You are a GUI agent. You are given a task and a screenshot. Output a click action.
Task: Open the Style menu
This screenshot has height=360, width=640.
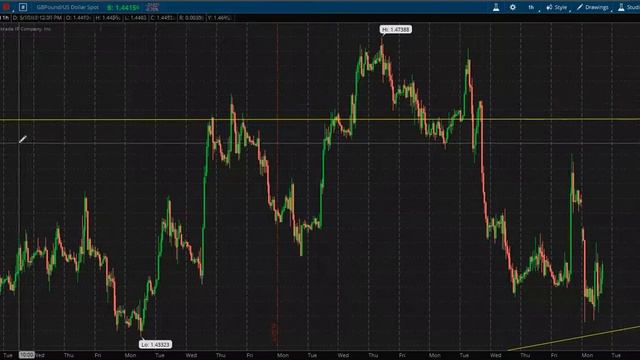(x=557, y=7)
